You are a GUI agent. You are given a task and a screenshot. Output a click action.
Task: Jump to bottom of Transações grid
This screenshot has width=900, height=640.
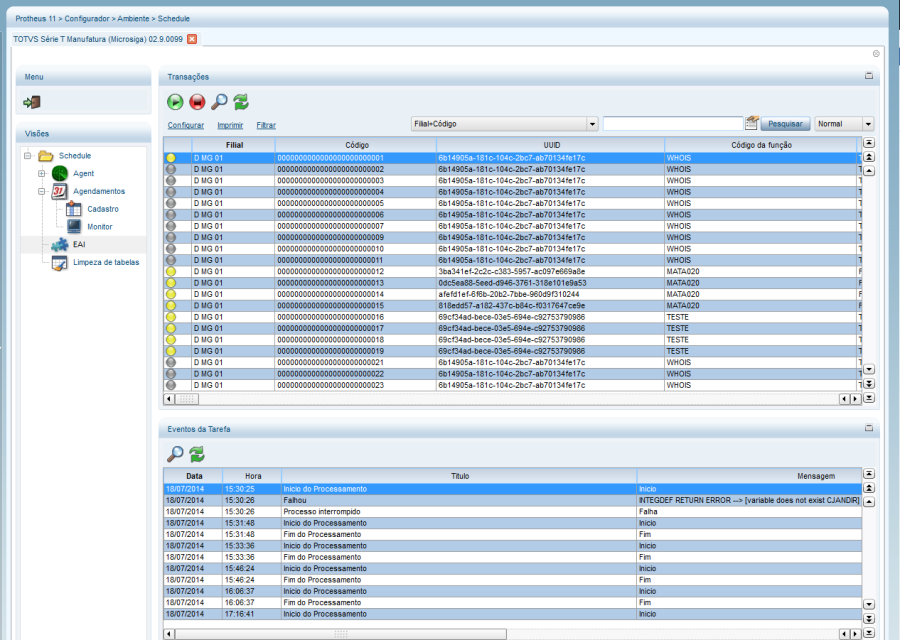point(869,398)
